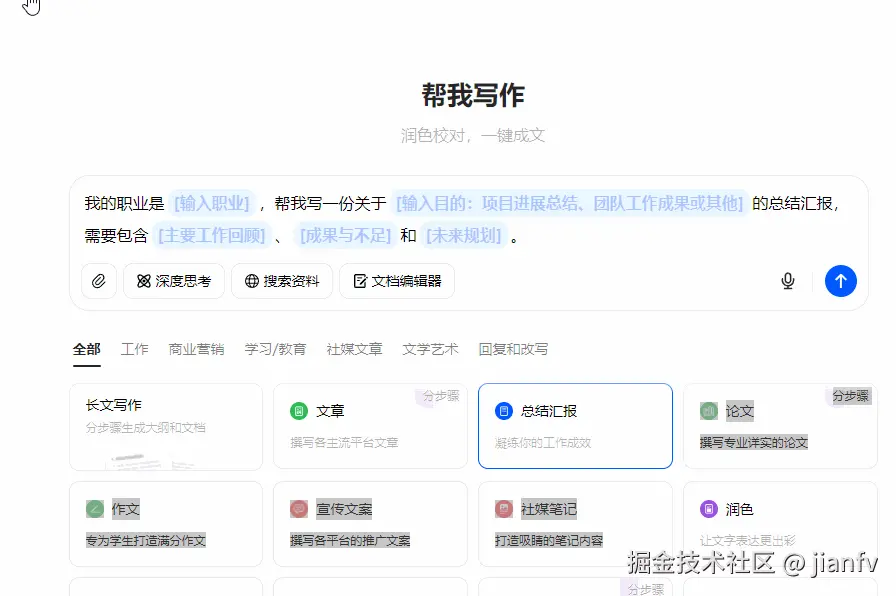896x596 pixels.
Task: Switch to the 商业营销 tab
Action: tap(197, 349)
